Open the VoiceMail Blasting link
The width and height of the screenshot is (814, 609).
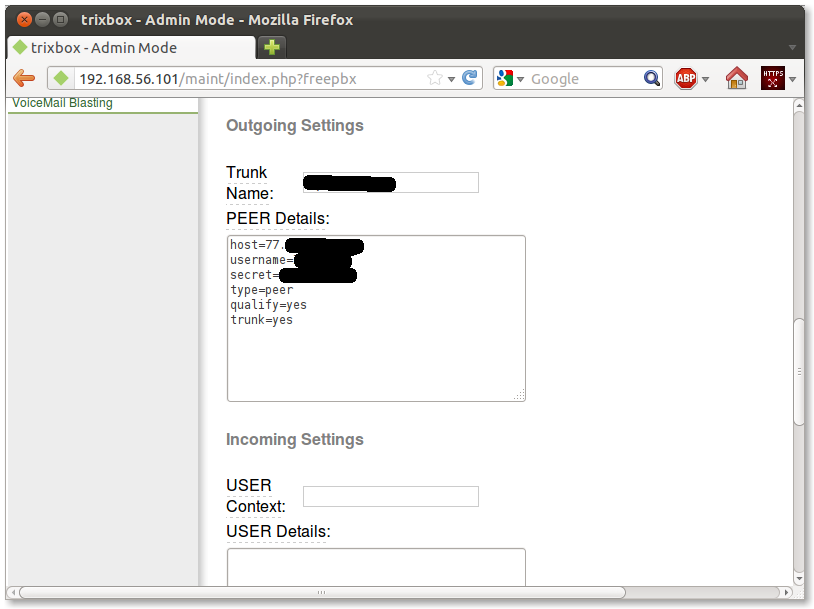[x=62, y=102]
